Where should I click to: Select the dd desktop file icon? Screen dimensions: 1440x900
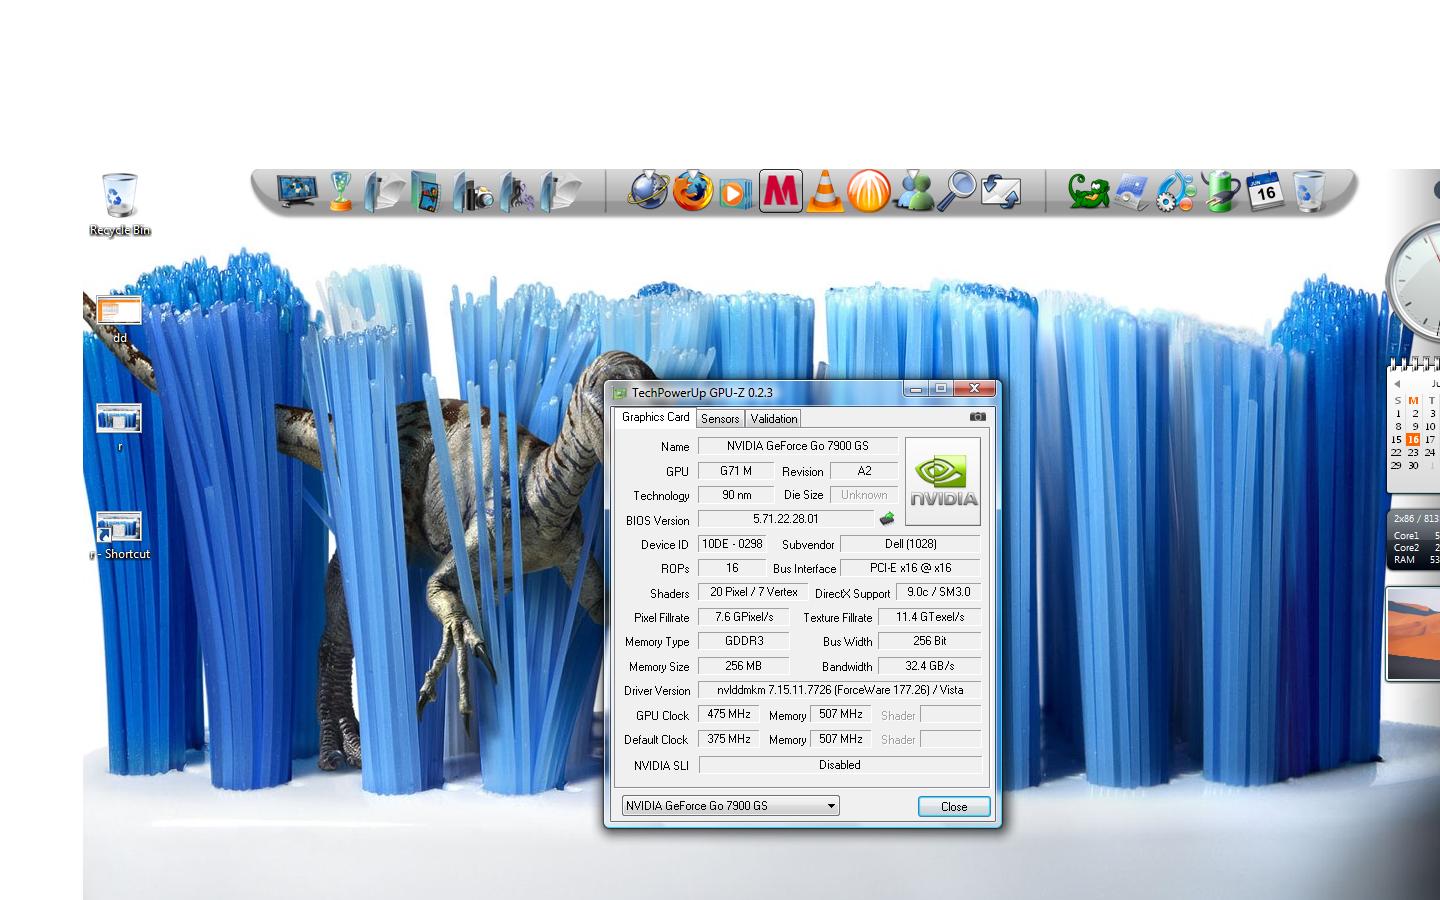[x=119, y=319]
